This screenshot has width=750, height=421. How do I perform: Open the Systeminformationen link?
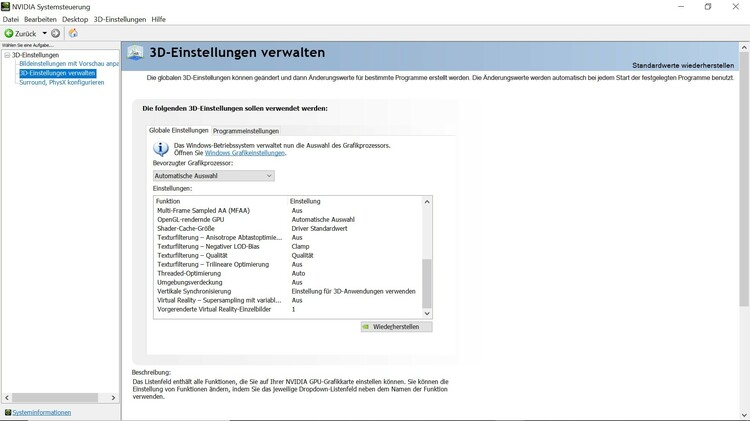coord(42,412)
